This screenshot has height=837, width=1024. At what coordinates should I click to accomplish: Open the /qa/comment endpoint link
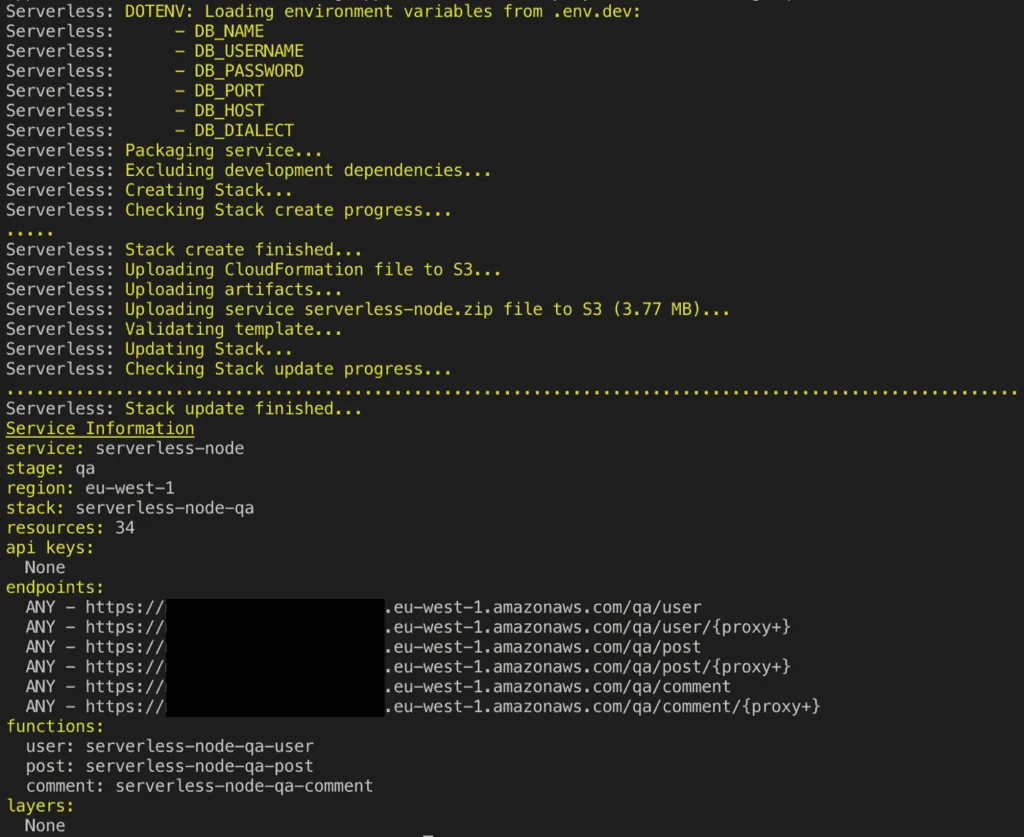pyautogui.click(x=560, y=687)
